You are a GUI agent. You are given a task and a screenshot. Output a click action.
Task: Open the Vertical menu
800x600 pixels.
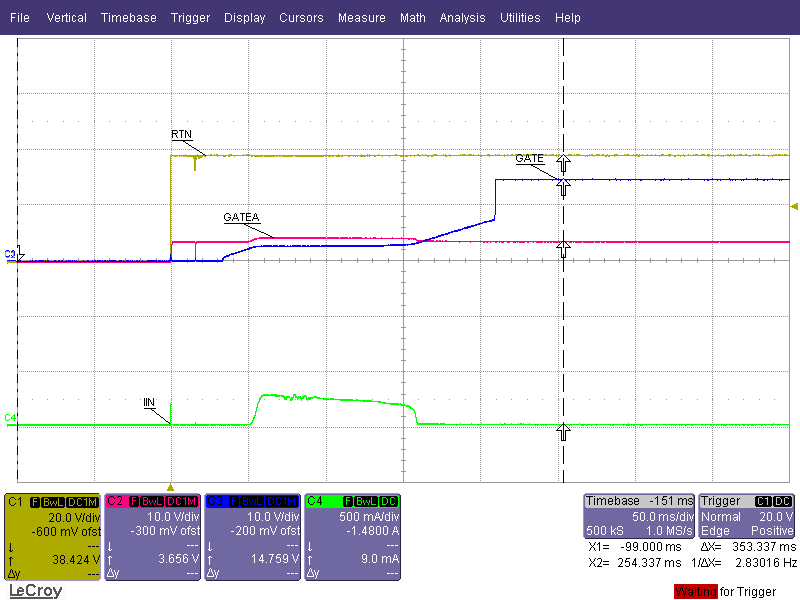(x=66, y=18)
